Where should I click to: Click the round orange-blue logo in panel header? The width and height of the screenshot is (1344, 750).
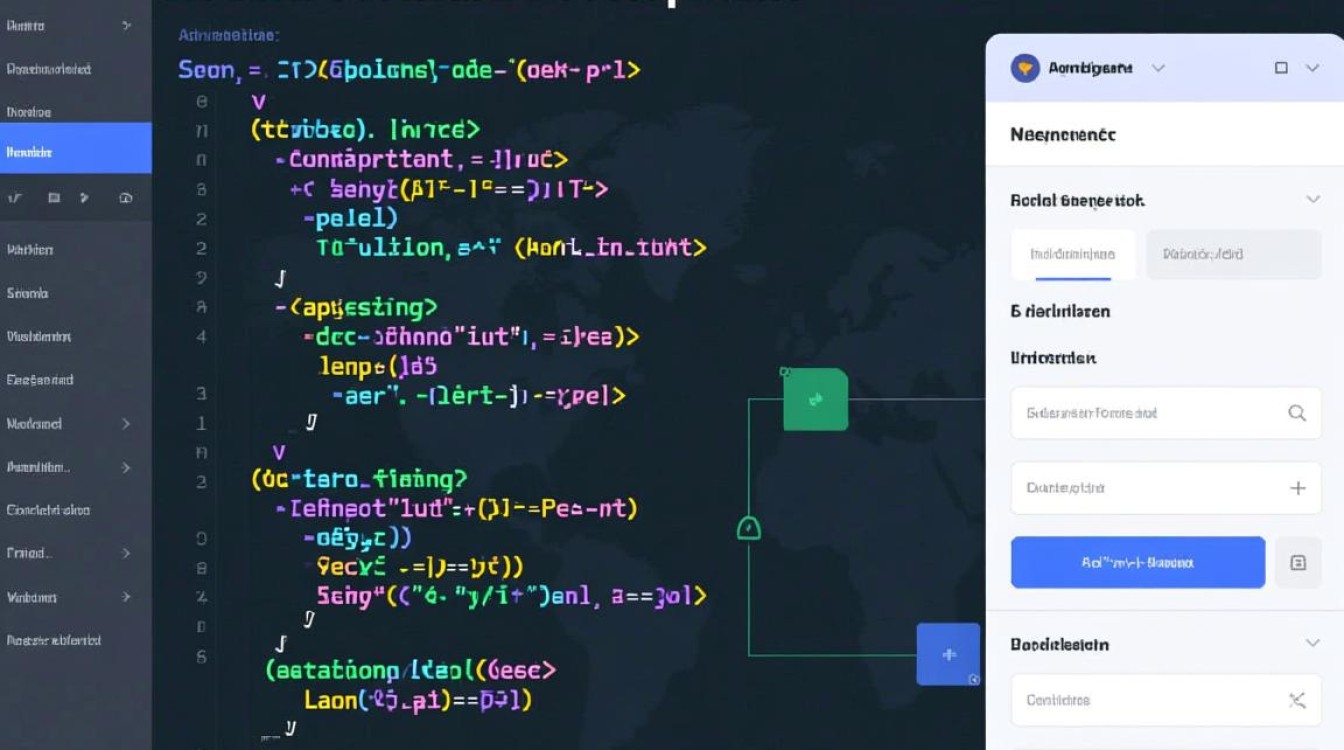(x=1025, y=68)
